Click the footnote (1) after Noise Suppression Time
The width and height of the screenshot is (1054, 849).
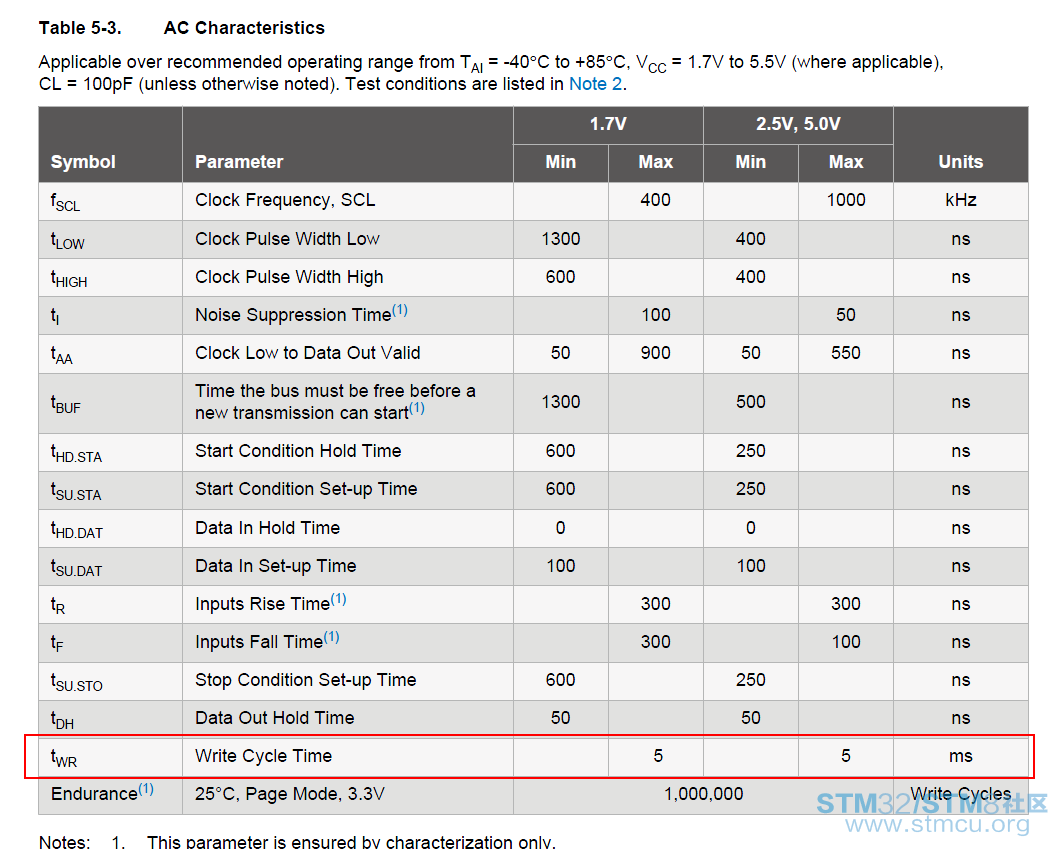click(x=400, y=310)
